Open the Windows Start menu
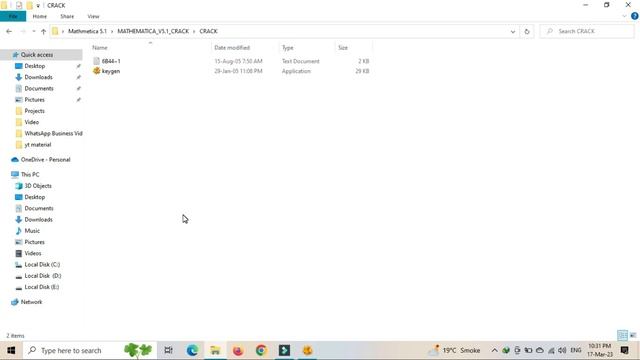Viewport: 640px width, 360px height. [11, 350]
